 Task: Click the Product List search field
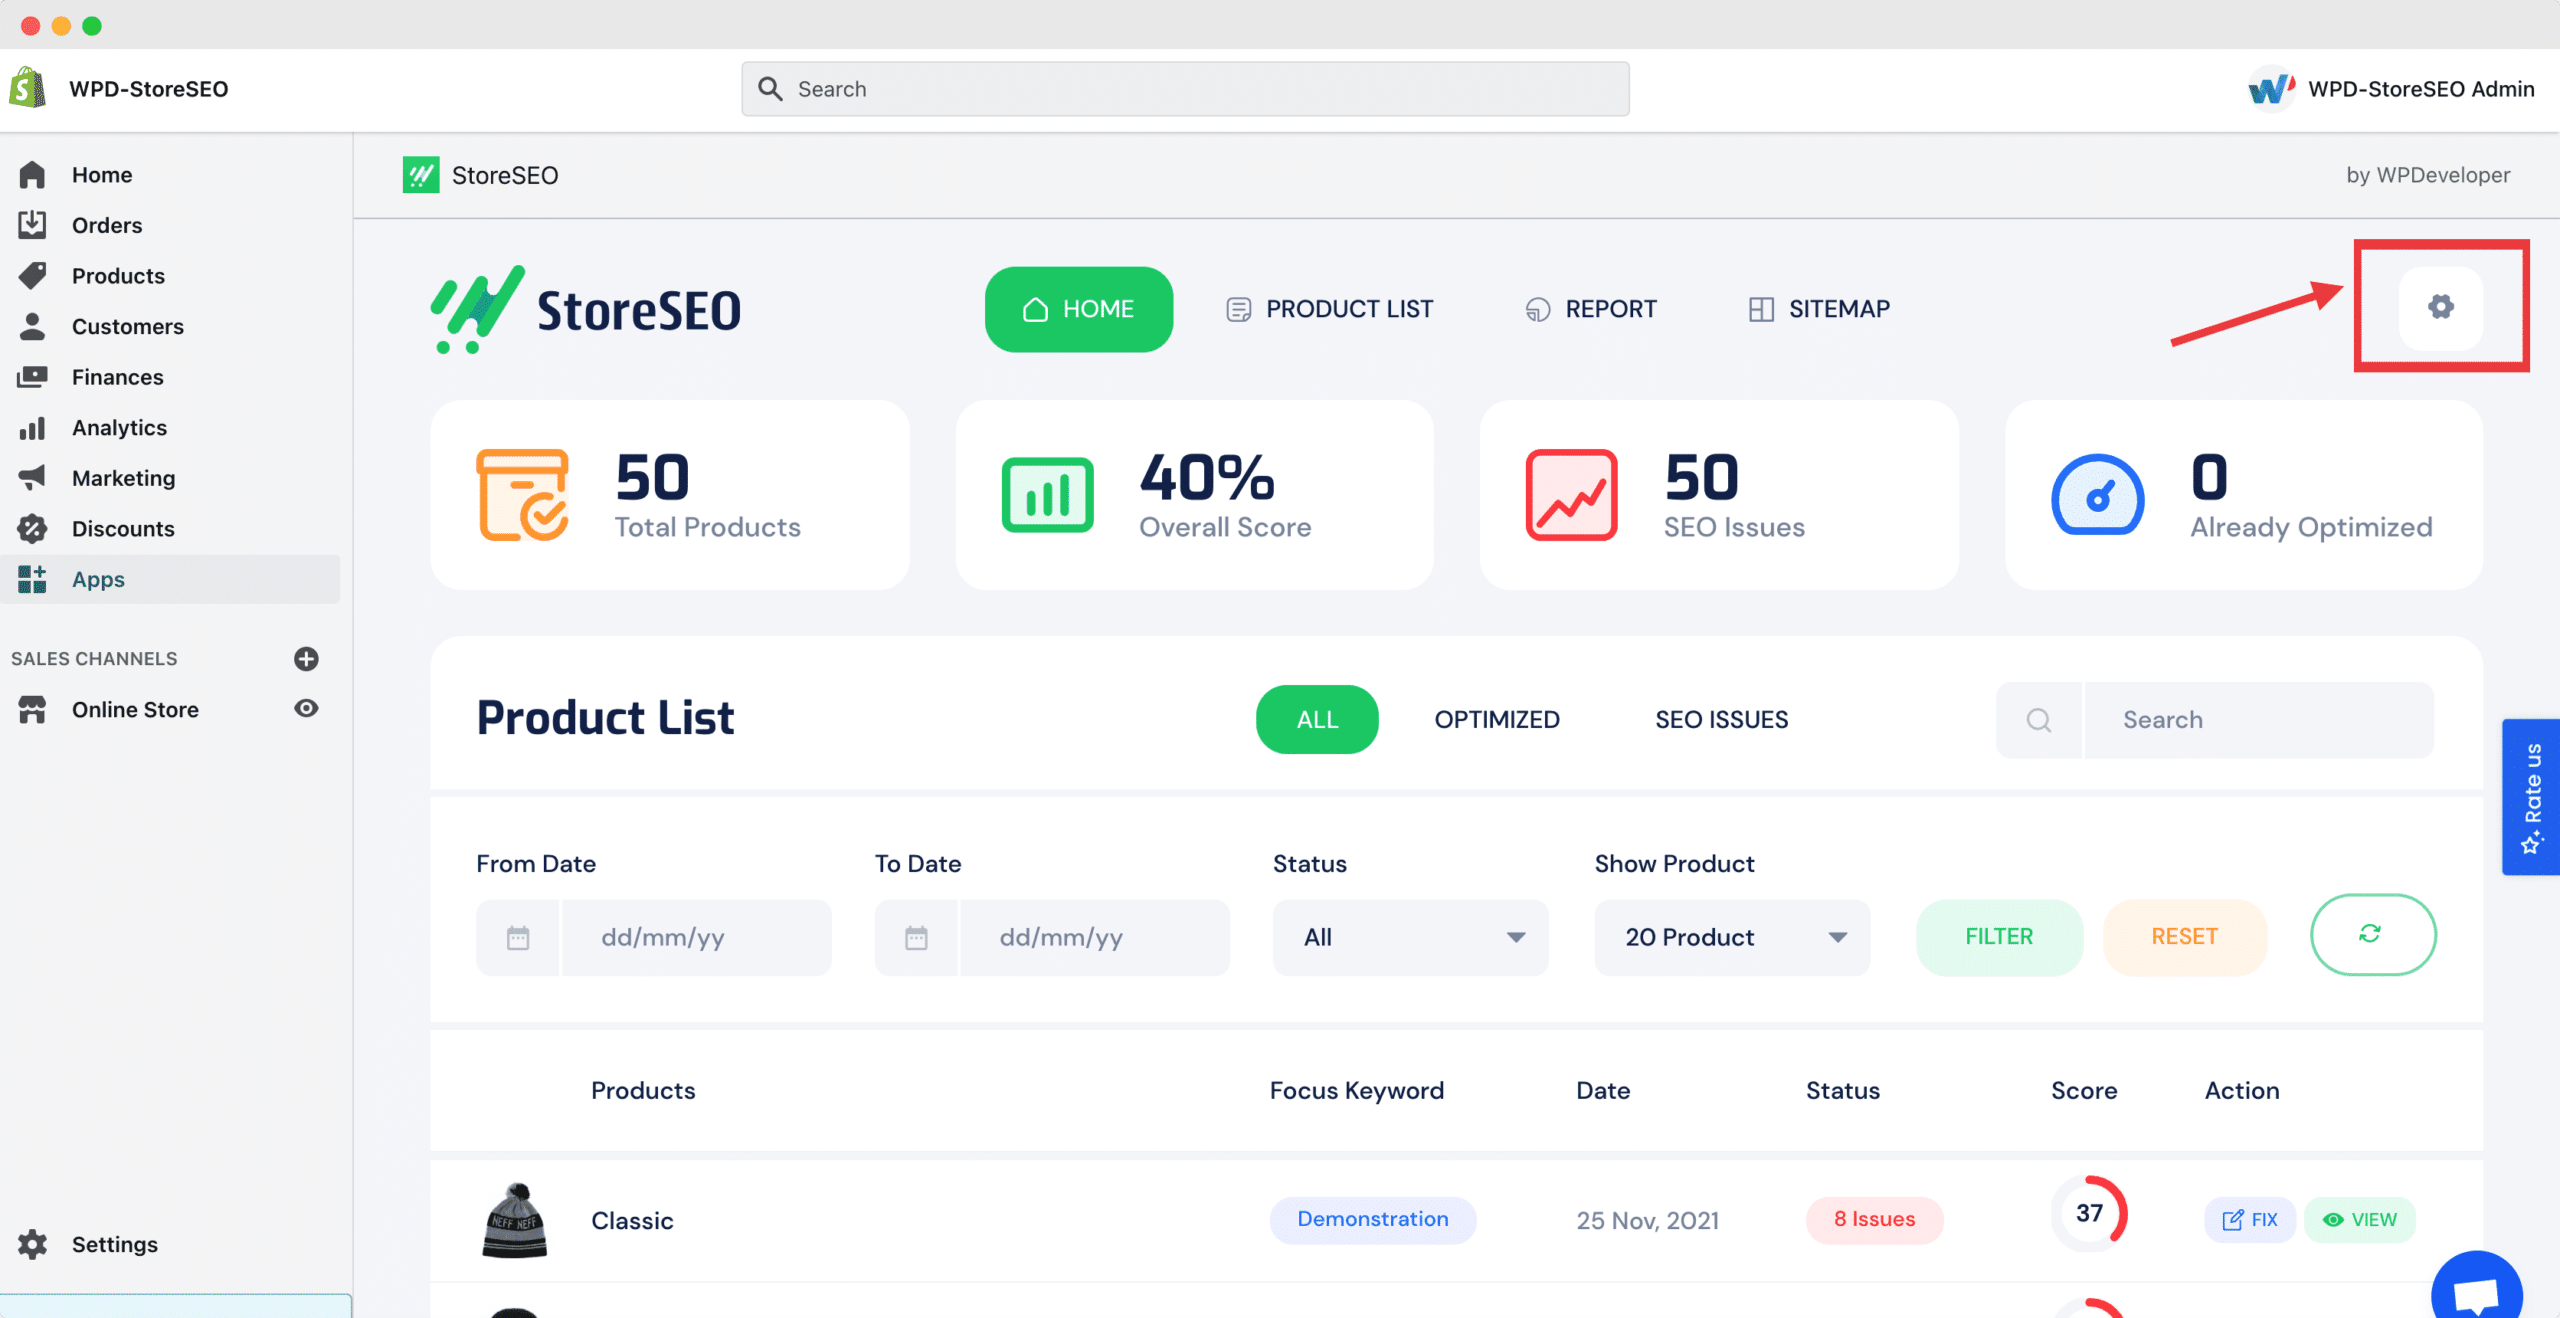point(2259,720)
